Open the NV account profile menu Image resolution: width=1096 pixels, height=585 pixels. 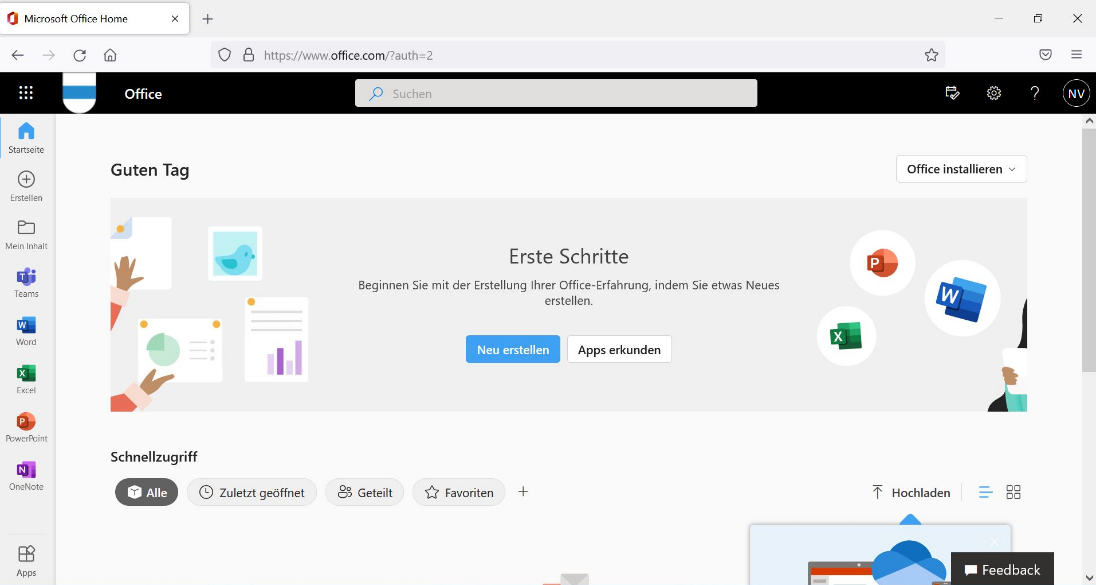pyautogui.click(x=1075, y=93)
